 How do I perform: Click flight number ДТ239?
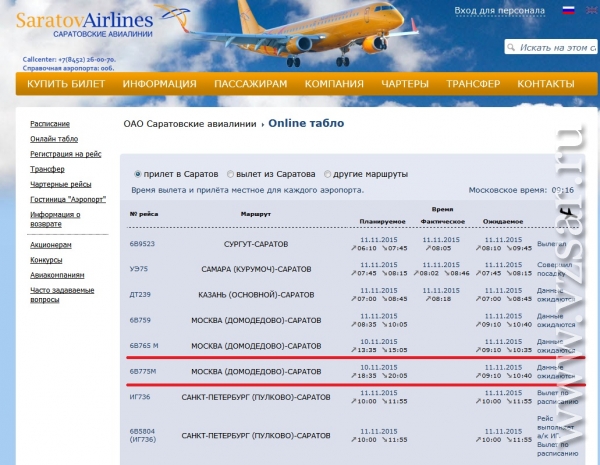pyautogui.click(x=140, y=295)
